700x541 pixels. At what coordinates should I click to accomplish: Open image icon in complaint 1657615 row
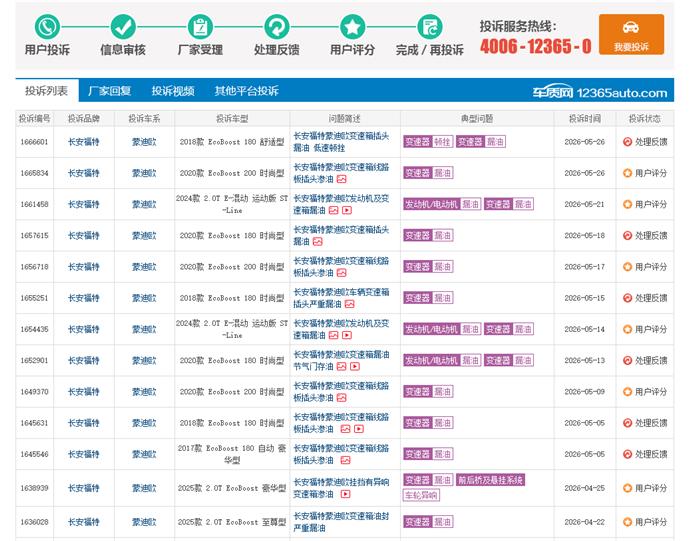[317, 241]
